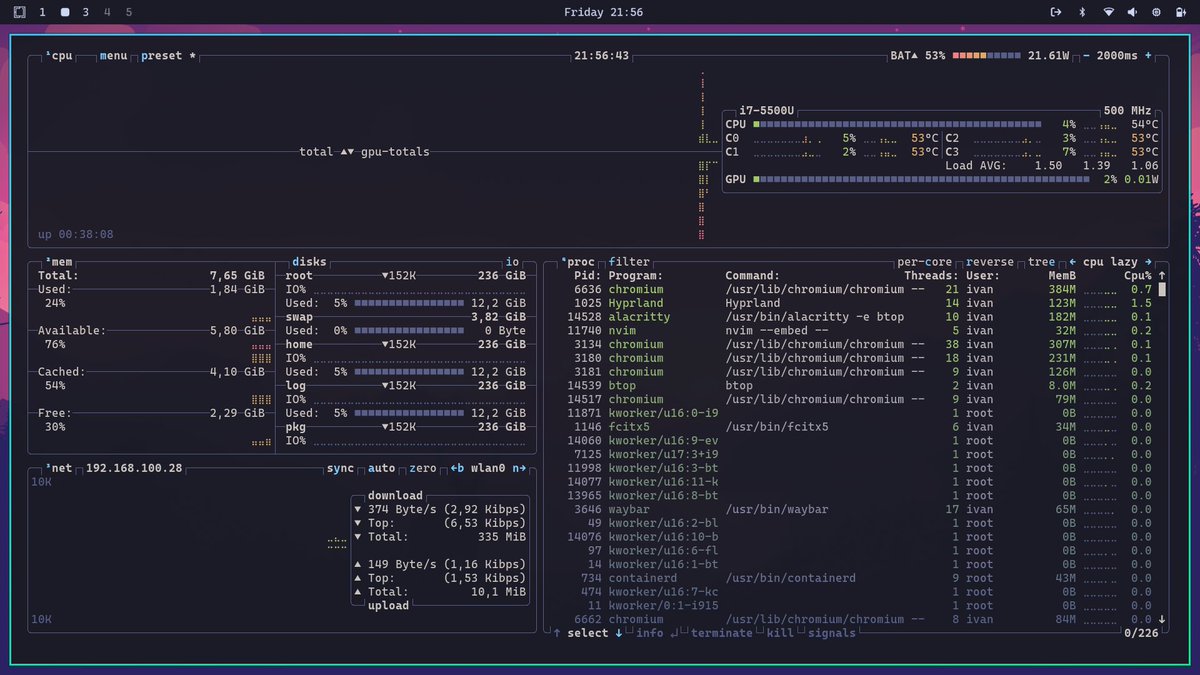Switch to workspace 1

(x=42, y=12)
